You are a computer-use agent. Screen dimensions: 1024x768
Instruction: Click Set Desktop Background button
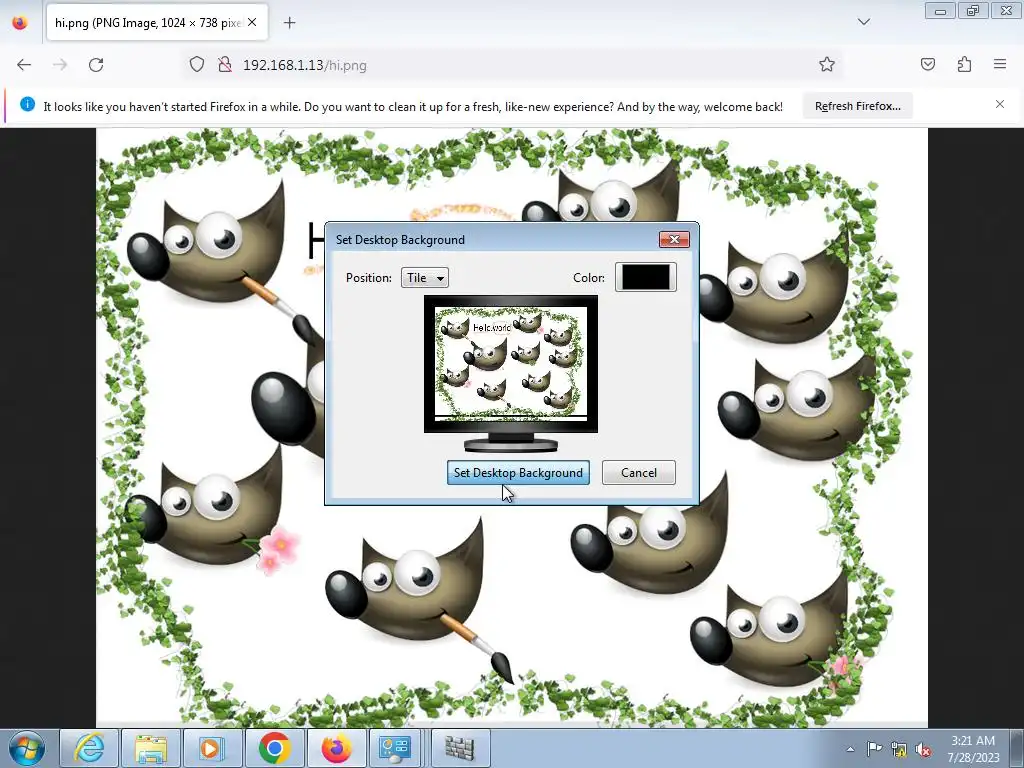[518, 473]
